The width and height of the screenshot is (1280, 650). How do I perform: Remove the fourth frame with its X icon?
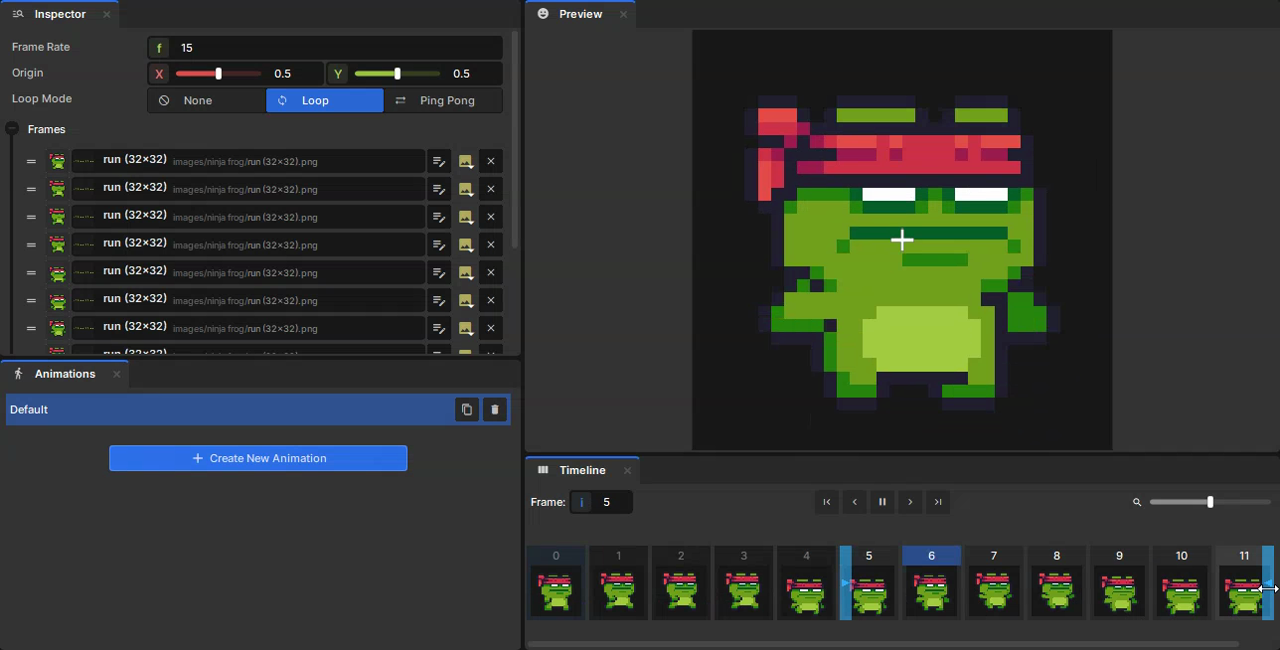[x=491, y=245]
